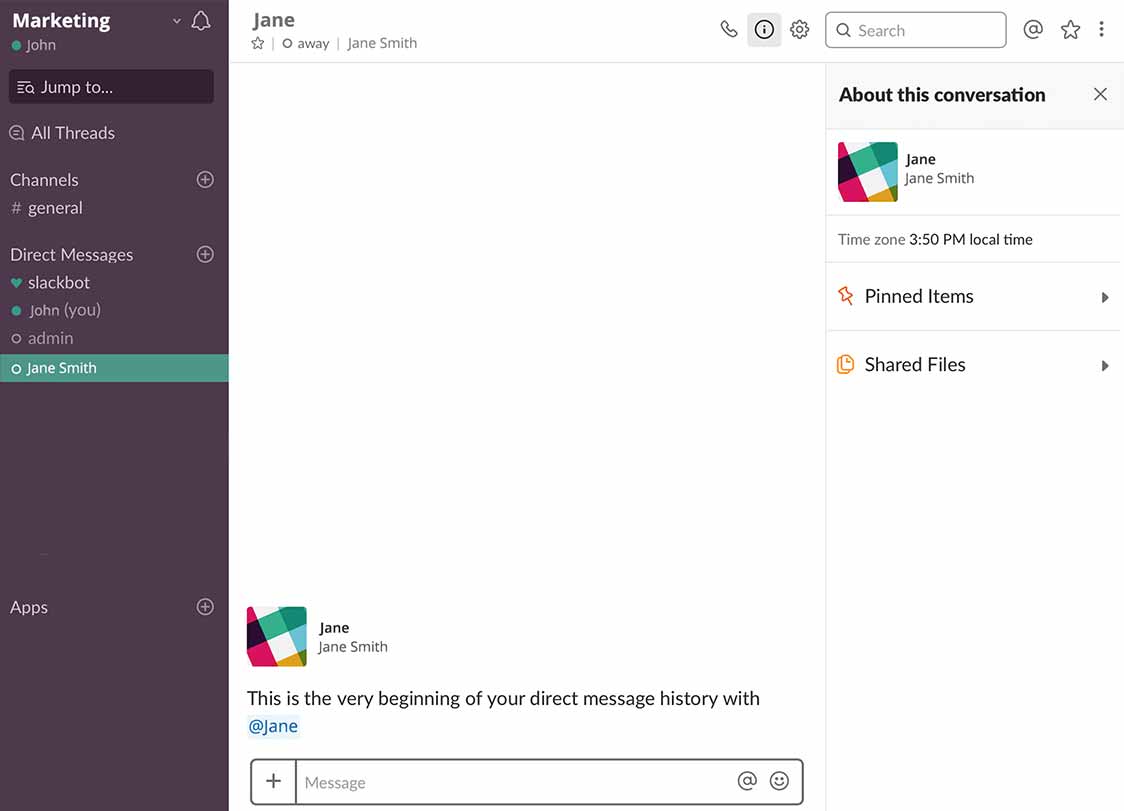Click the attach plus button in composer
1124x811 pixels.
click(273, 781)
